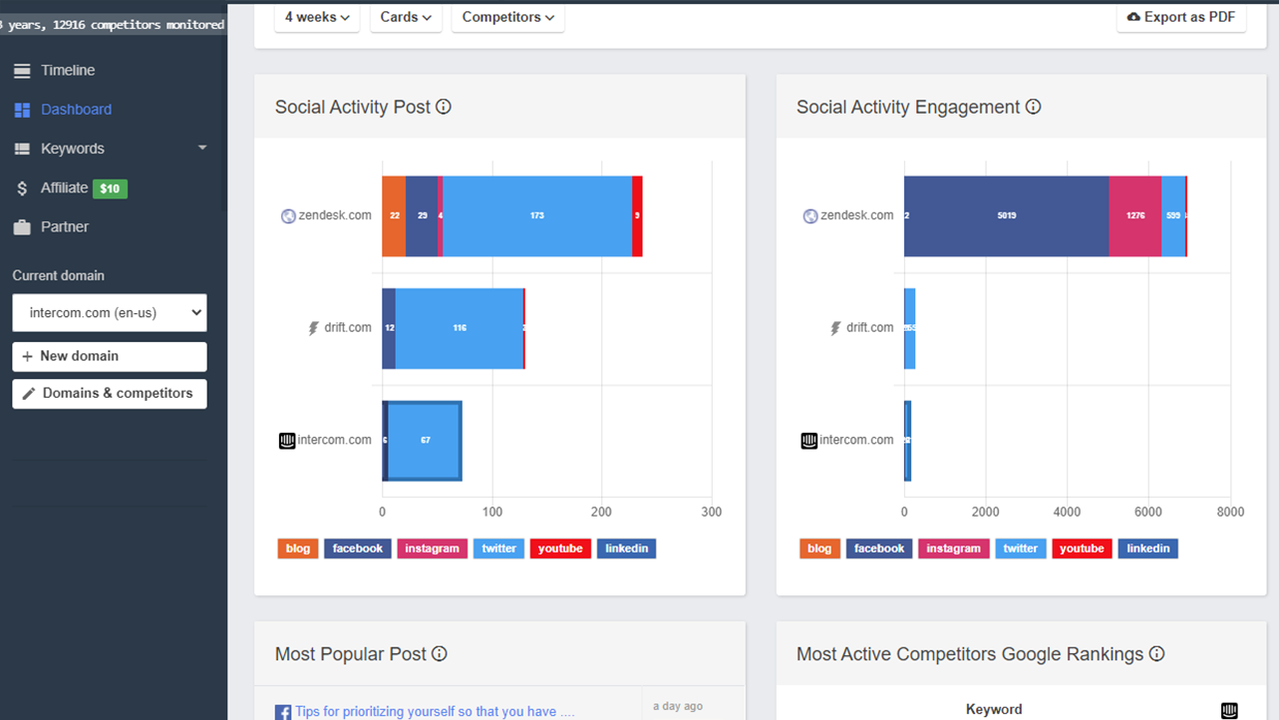Image resolution: width=1279 pixels, height=720 pixels.
Task: Click zendesk twitter bar segment showing 173
Action: click(x=537, y=216)
